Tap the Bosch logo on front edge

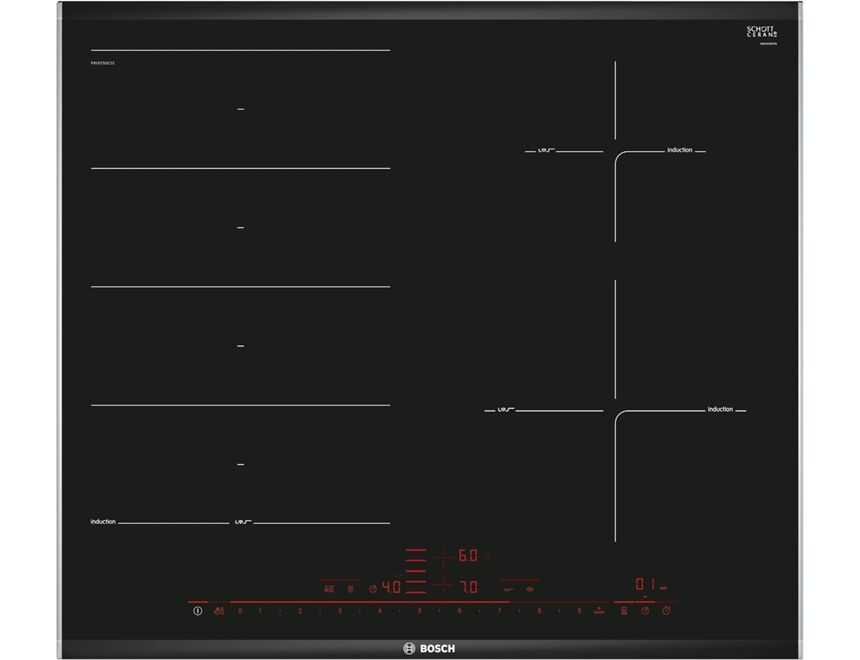[x=429, y=647]
